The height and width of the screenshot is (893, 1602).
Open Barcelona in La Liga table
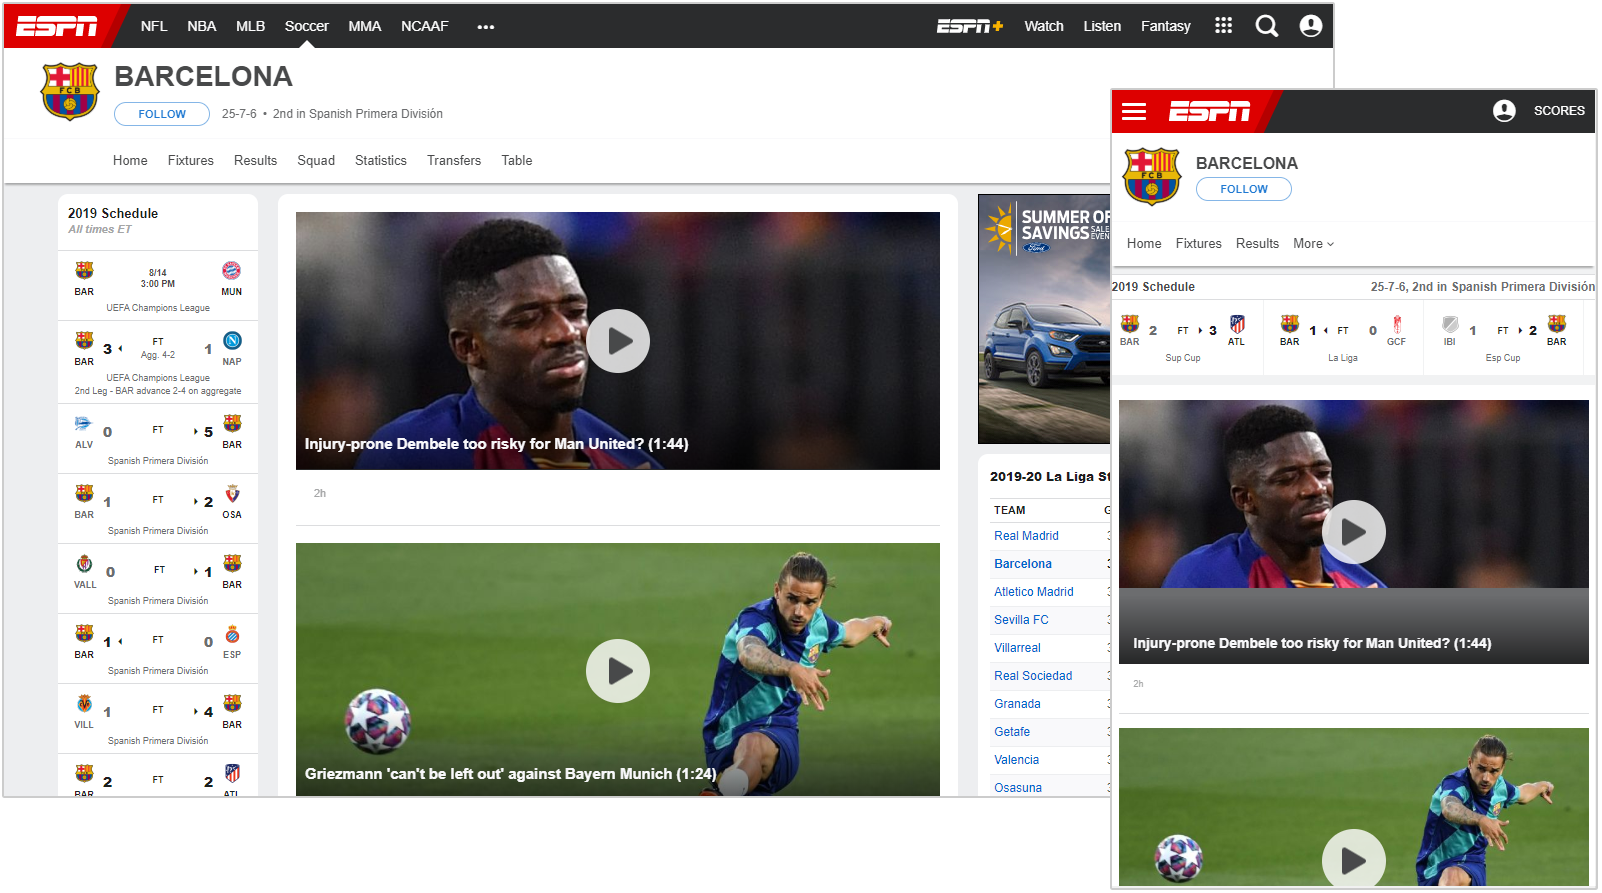click(x=1023, y=564)
